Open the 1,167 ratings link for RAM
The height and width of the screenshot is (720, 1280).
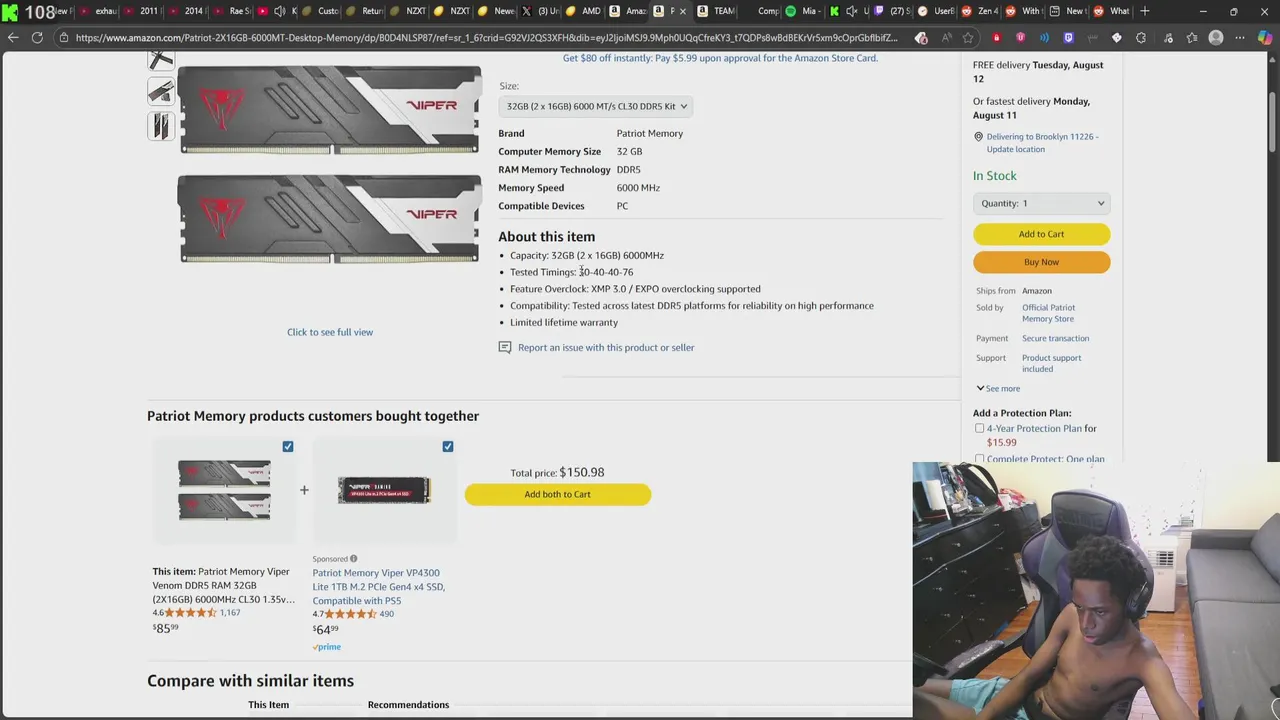tap(230, 613)
